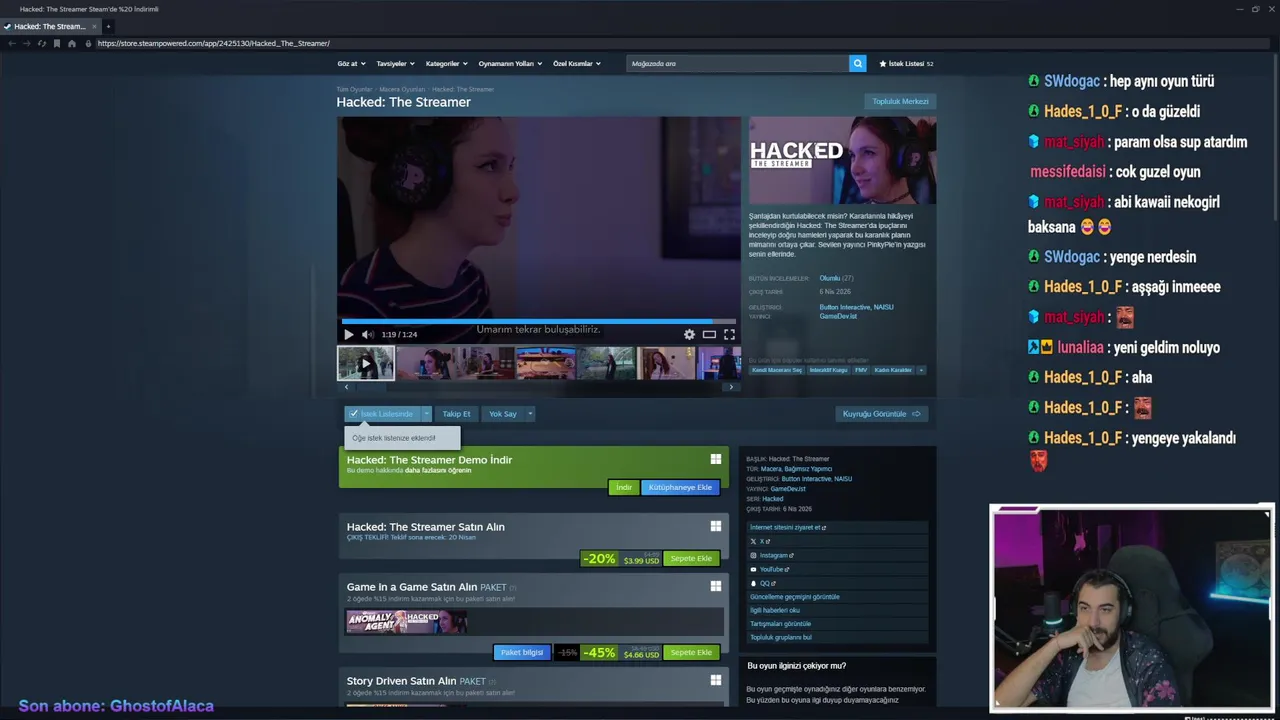The image size is (1280, 720).
Task: Play the trailer video
Action: click(348, 334)
